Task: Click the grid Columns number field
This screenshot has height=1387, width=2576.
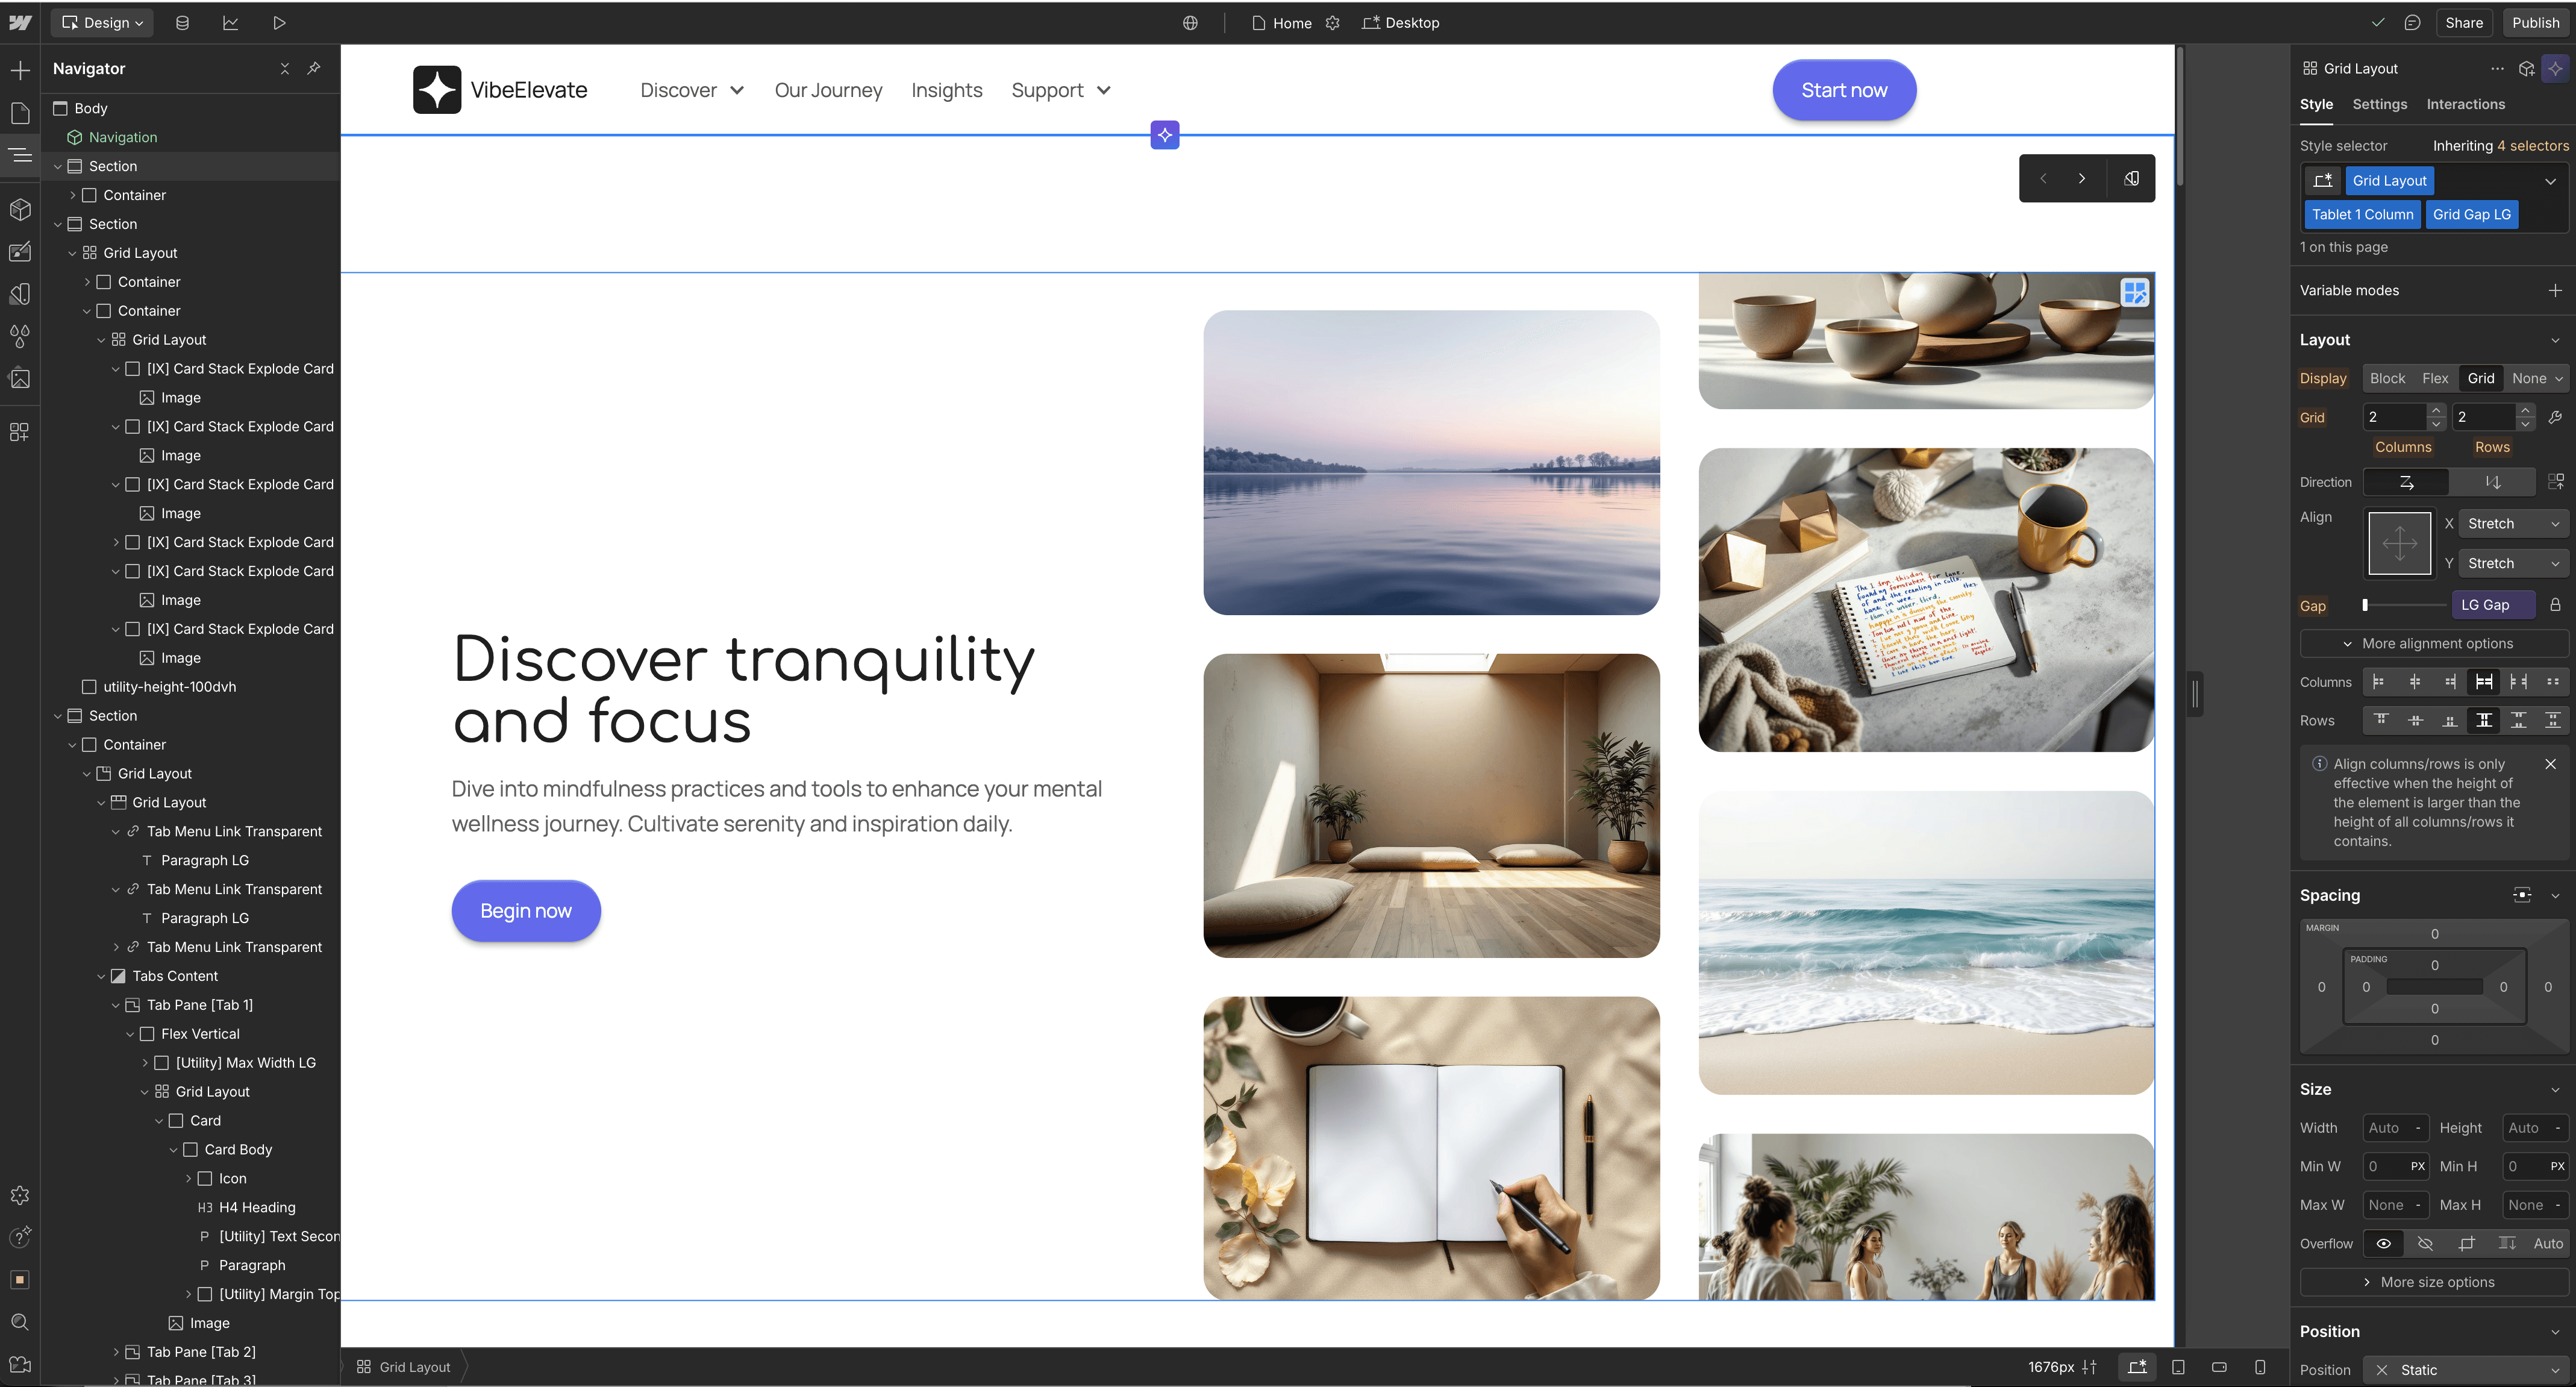Action: pos(2395,417)
